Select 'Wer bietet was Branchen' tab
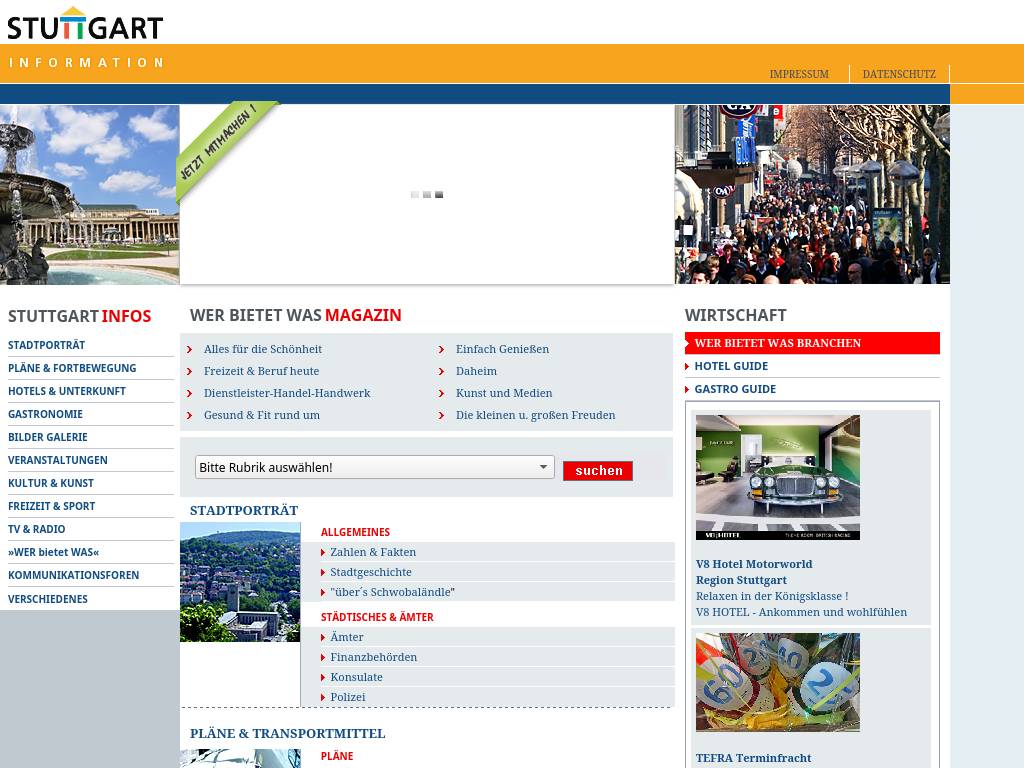Viewport: 1024px width, 768px height. [777, 343]
